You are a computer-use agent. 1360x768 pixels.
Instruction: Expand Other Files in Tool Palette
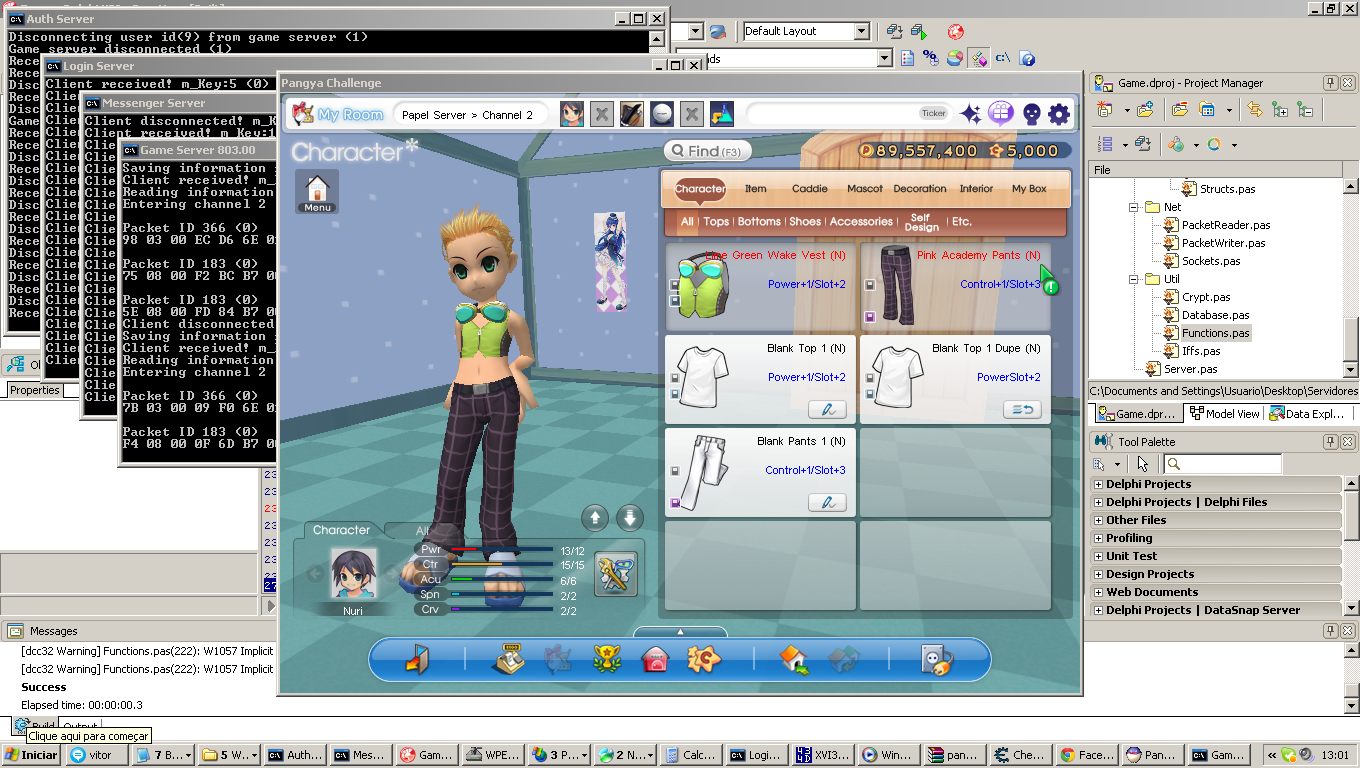(1099, 520)
